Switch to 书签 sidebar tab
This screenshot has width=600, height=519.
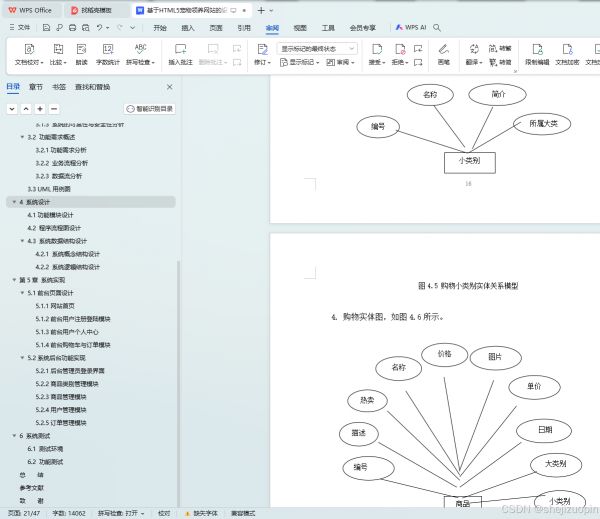(x=59, y=87)
